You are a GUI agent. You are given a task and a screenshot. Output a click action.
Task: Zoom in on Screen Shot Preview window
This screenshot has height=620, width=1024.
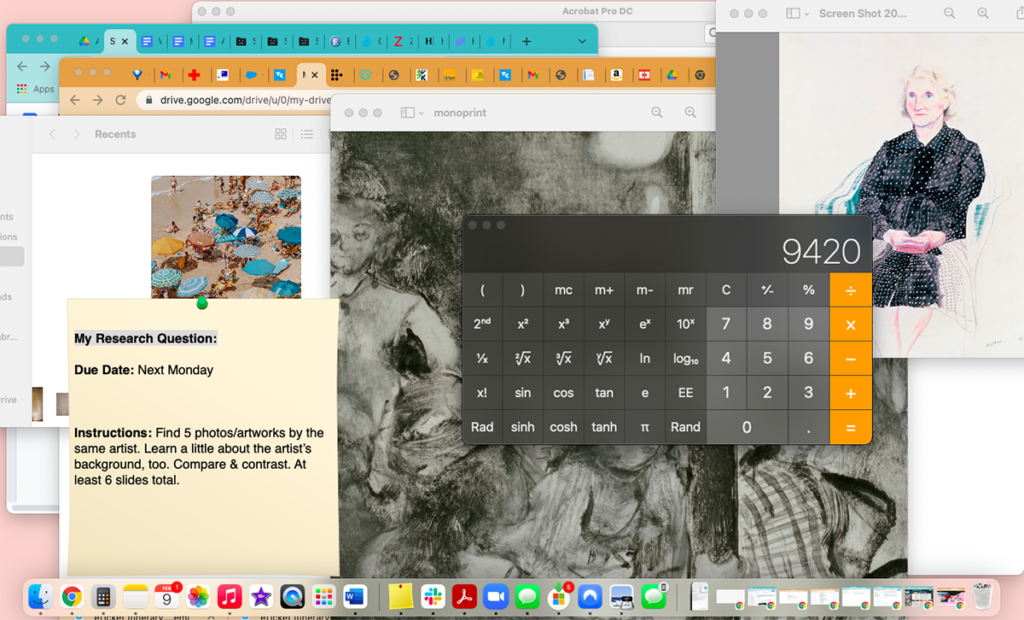point(983,13)
